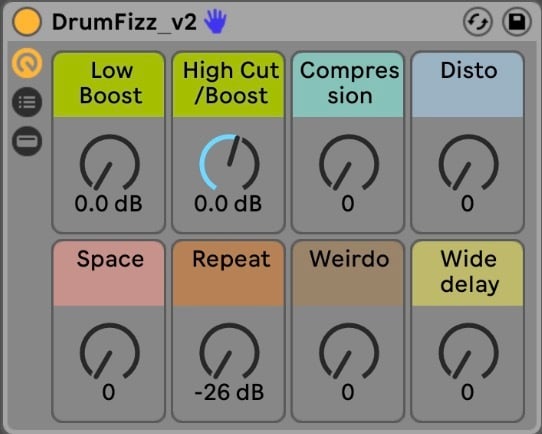The image size is (542, 434).
Task: Click the High Cut/Boost macro knob
Action: pyautogui.click(x=229, y=163)
